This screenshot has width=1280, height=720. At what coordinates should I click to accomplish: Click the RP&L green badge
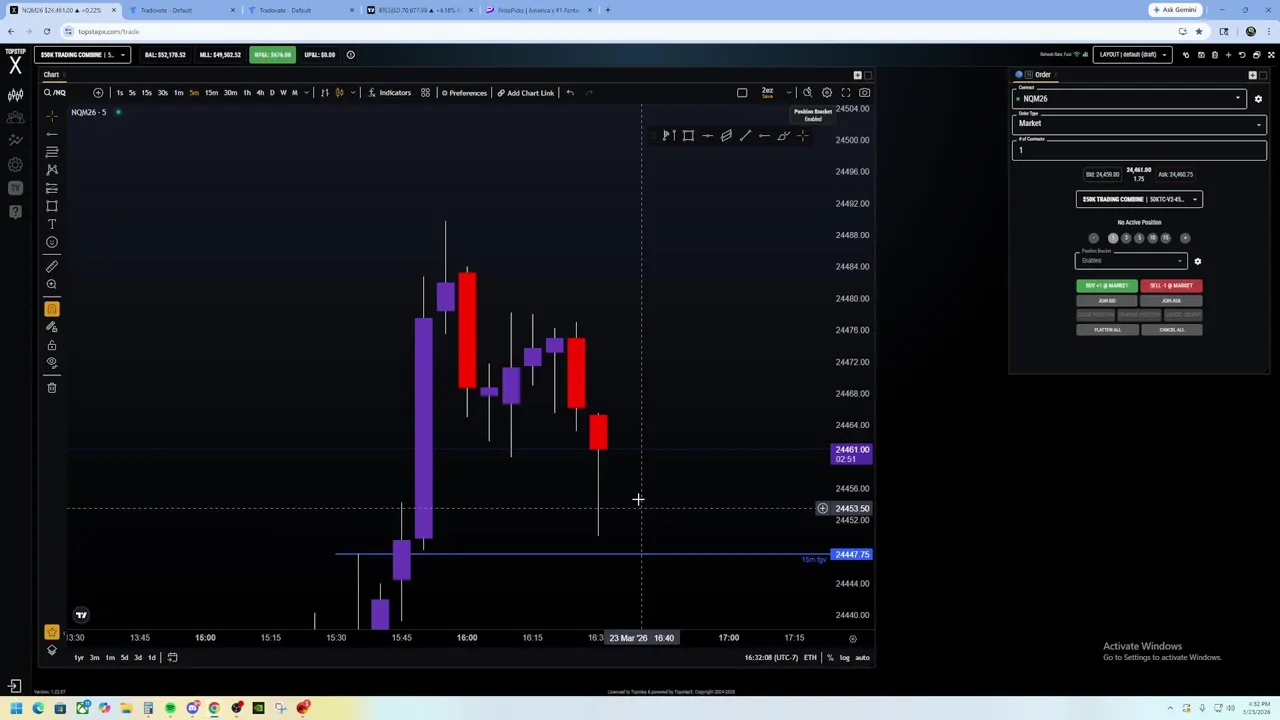pyautogui.click(x=272, y=55)
